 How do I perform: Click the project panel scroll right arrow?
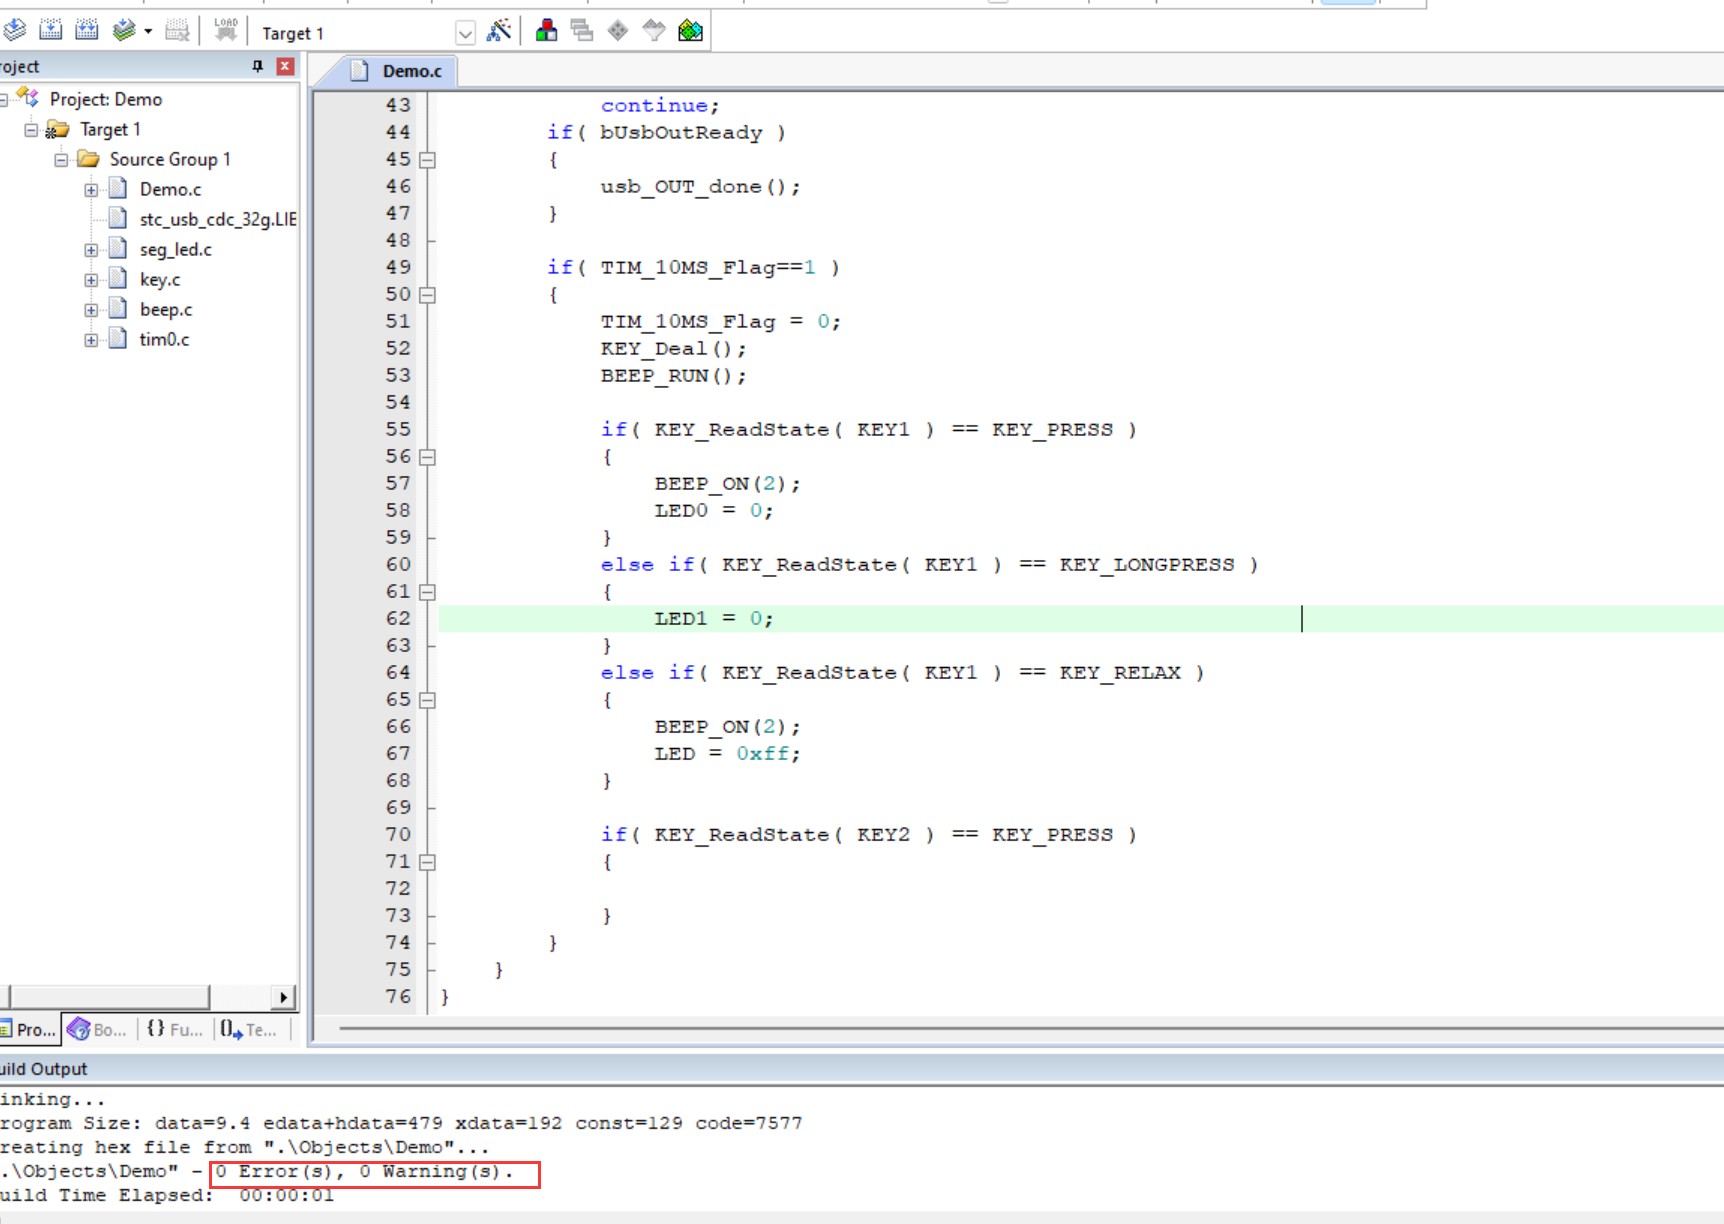pos(284,997)
